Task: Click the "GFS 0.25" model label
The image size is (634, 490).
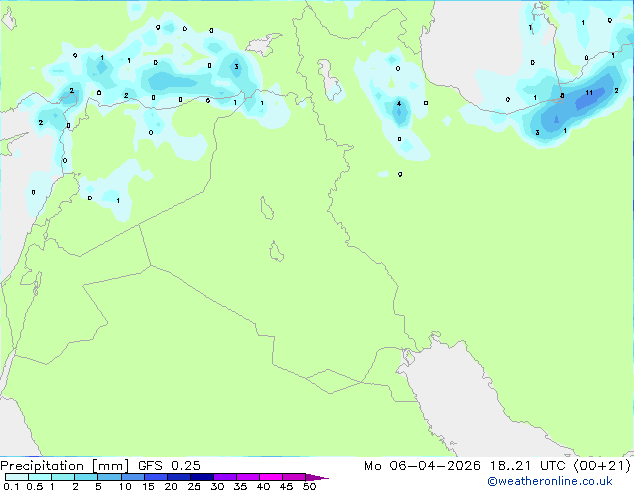Action: 169,465
